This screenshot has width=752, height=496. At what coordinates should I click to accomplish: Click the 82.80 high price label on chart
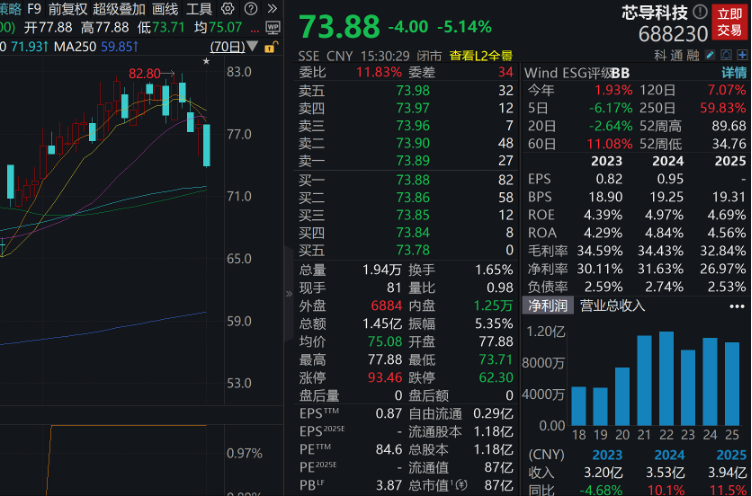tap(144, 73)
